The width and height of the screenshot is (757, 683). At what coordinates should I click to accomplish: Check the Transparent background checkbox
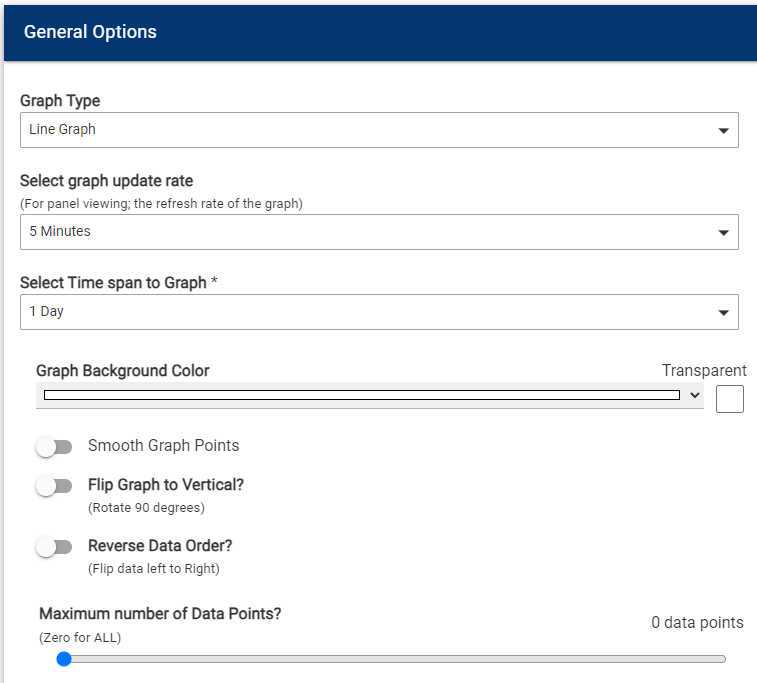(729, 399)
